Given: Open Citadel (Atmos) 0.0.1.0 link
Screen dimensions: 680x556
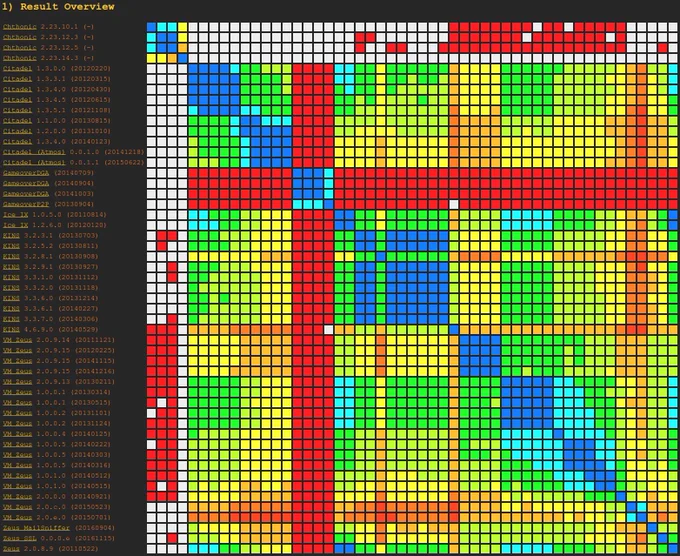Looking at the screenshot, I should [x=34, y=152].
